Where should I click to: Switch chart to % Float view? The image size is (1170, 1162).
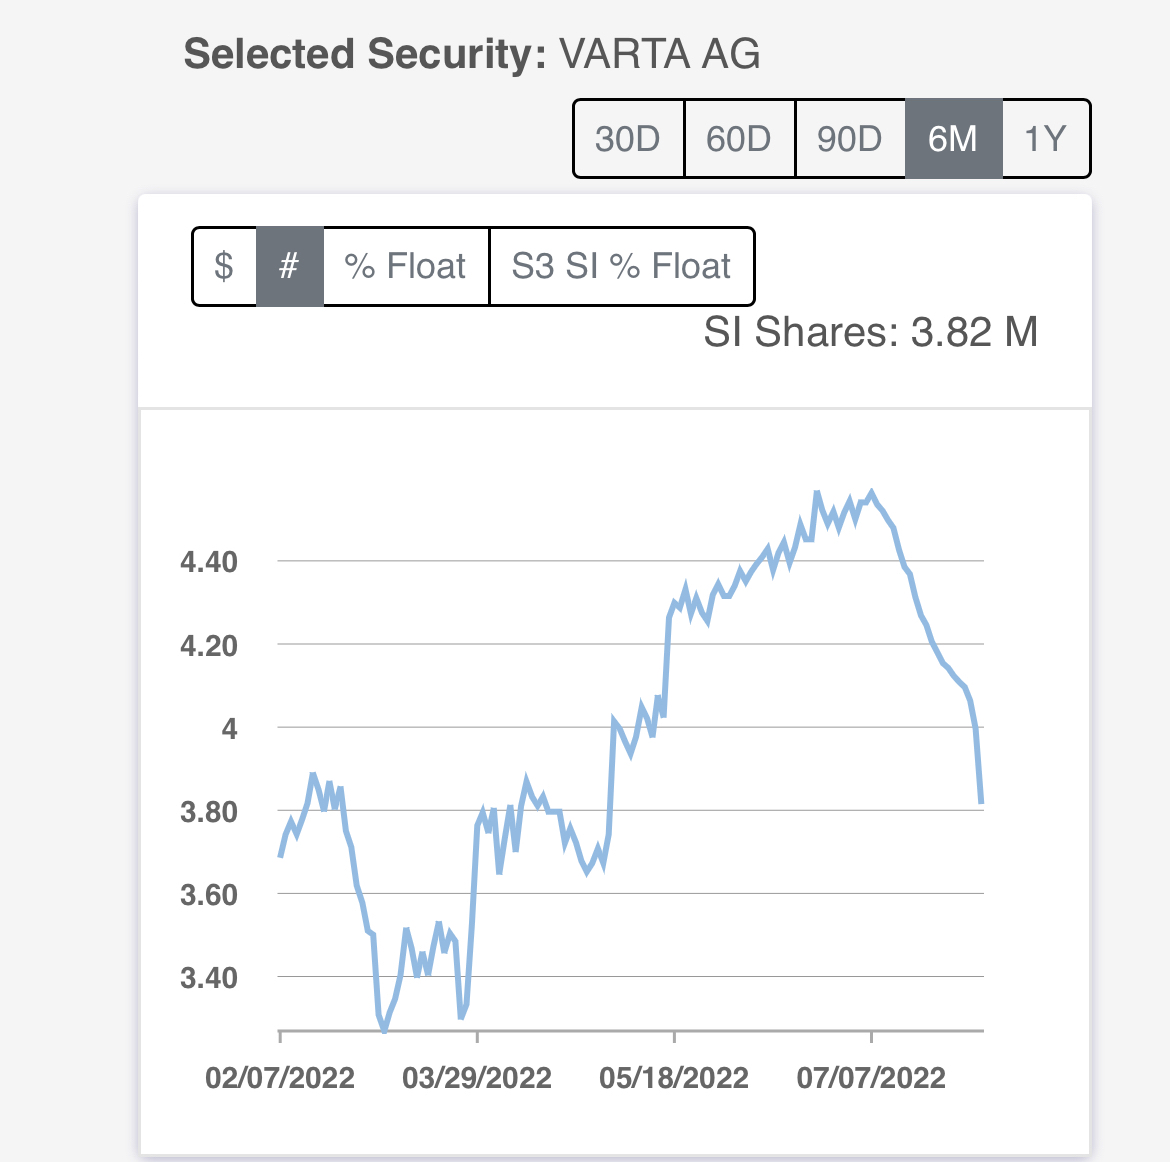[405, 266]
